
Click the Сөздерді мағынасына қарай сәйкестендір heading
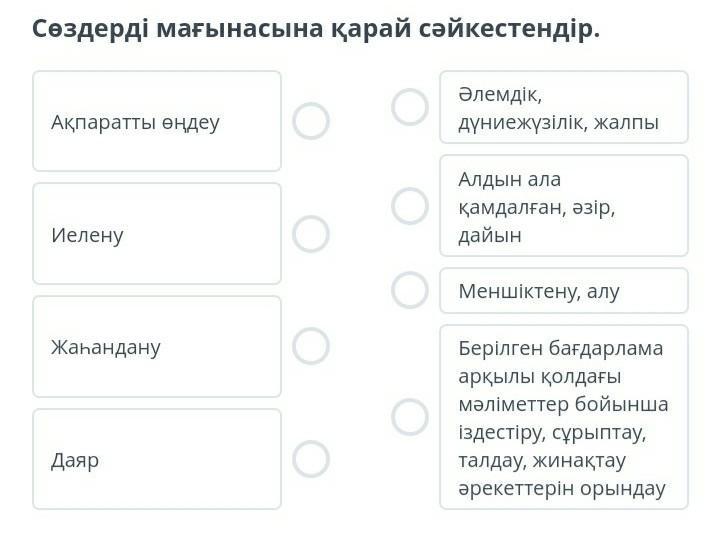(316, 28)
